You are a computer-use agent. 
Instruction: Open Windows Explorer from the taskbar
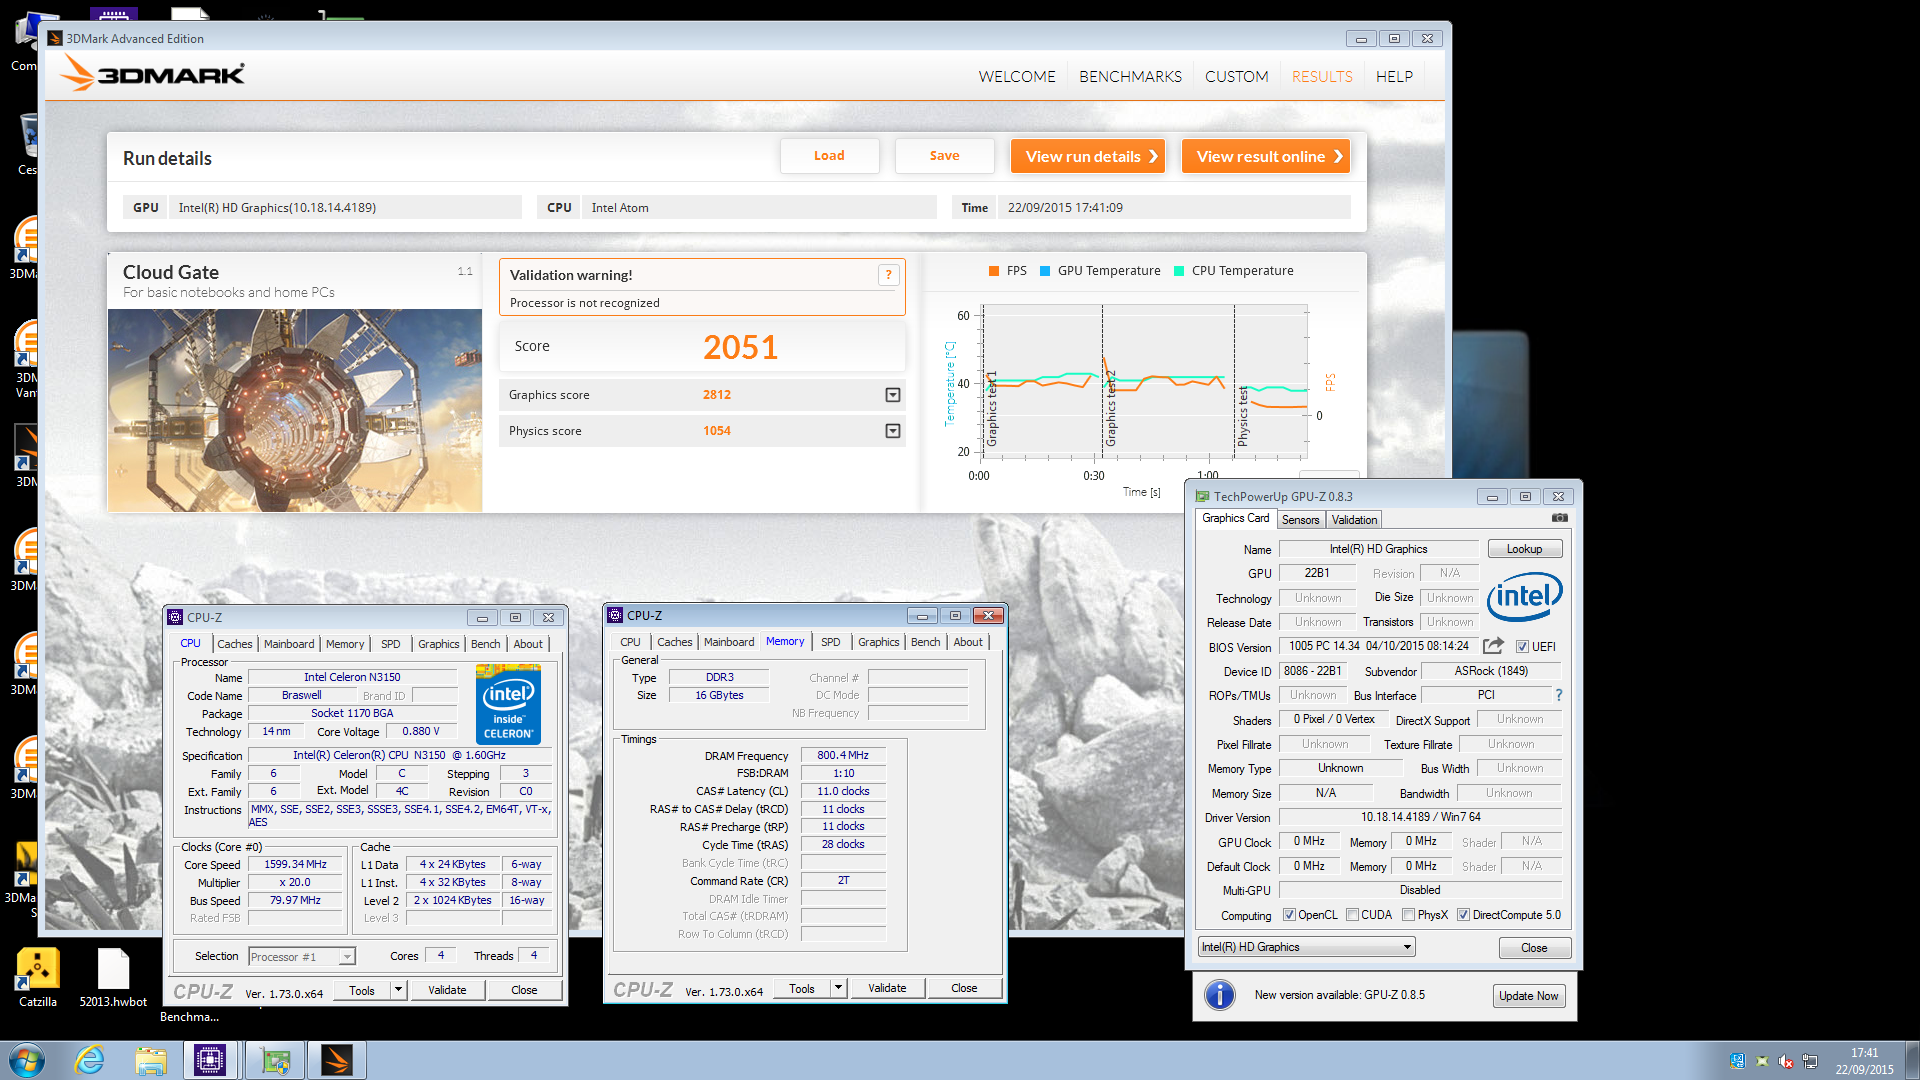pos(151,1060)
